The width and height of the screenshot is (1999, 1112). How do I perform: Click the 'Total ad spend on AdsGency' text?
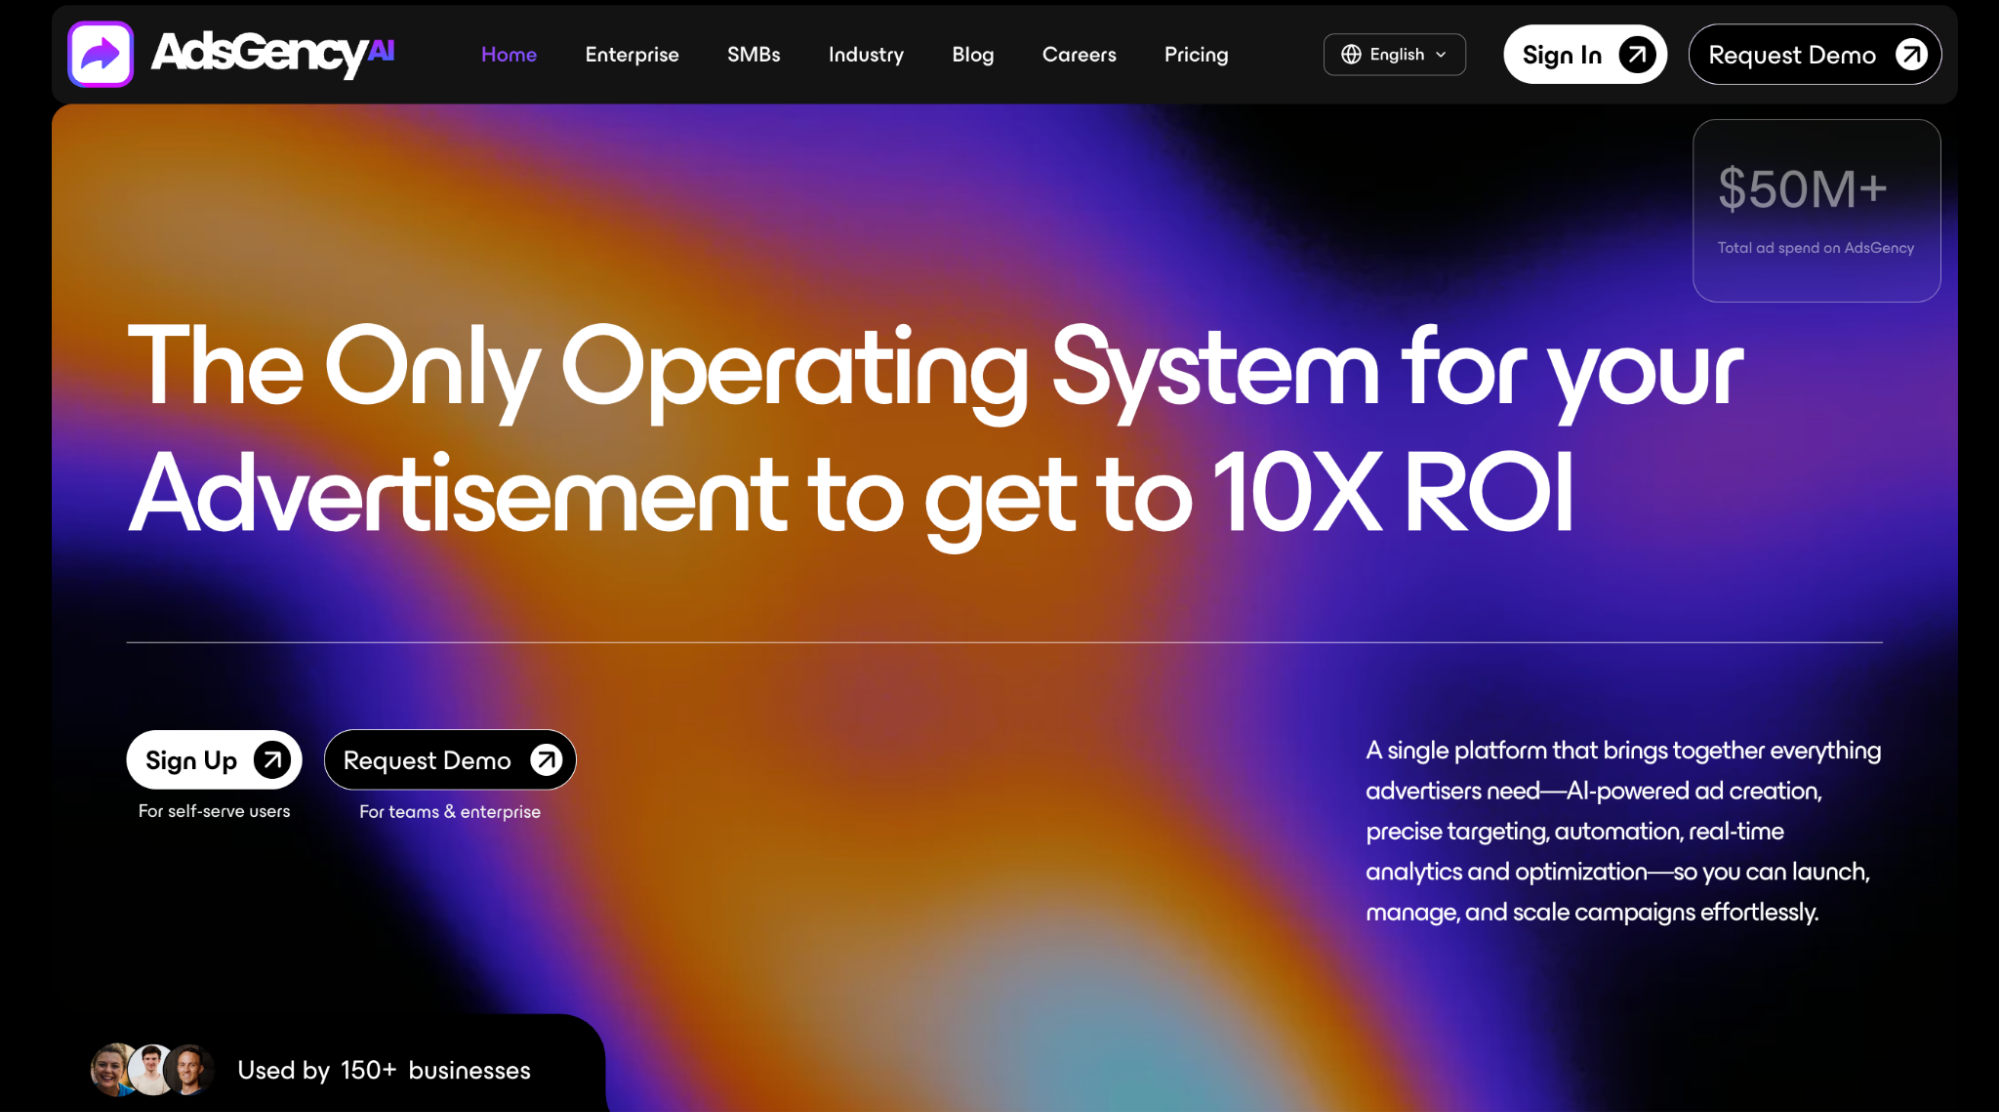tap(1815, 248)
